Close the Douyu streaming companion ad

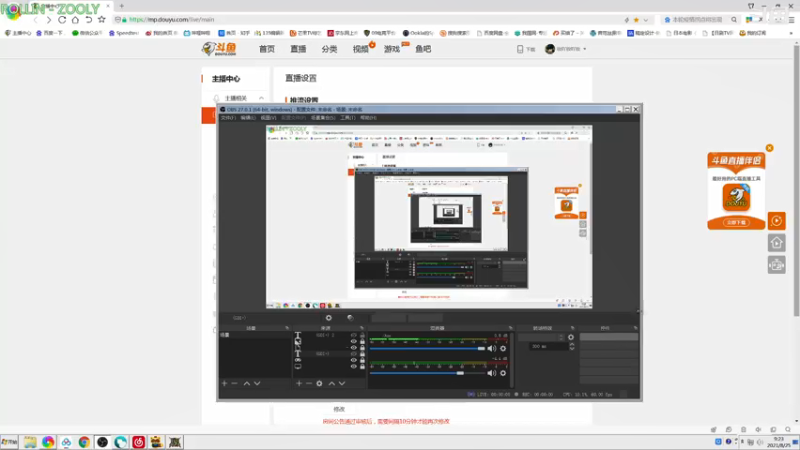pyautogui.click(x=769, y=148)
